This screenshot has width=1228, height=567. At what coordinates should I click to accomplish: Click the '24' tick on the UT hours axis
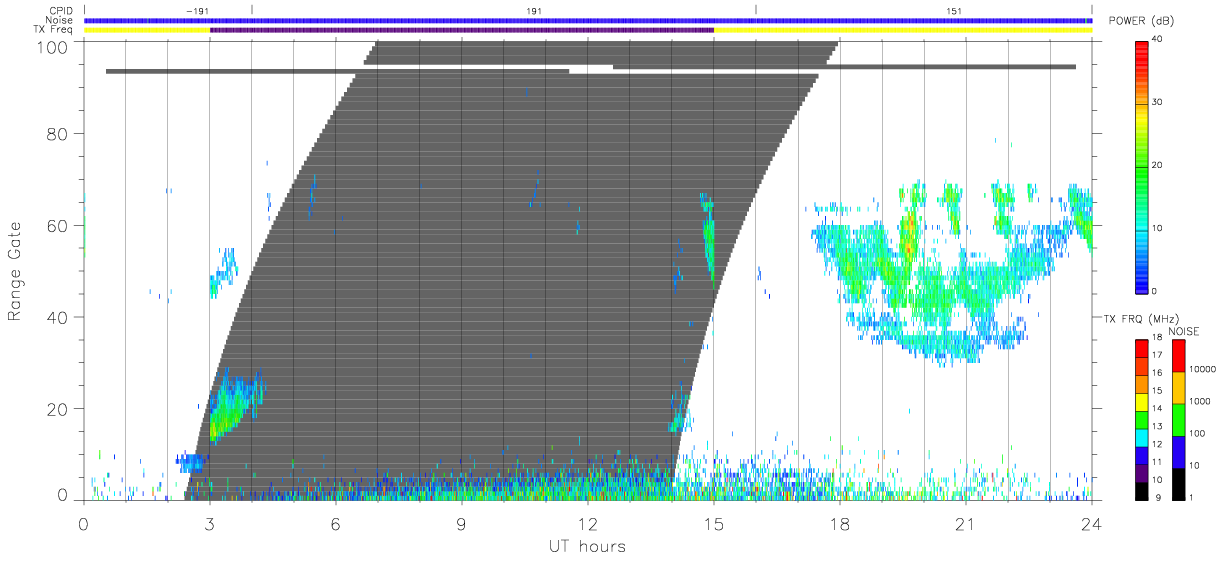[1091, 524]
